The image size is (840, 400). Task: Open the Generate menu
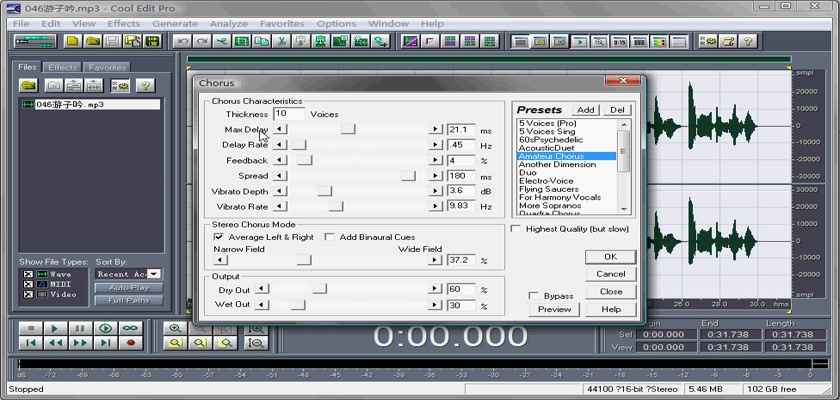point(175,24)
